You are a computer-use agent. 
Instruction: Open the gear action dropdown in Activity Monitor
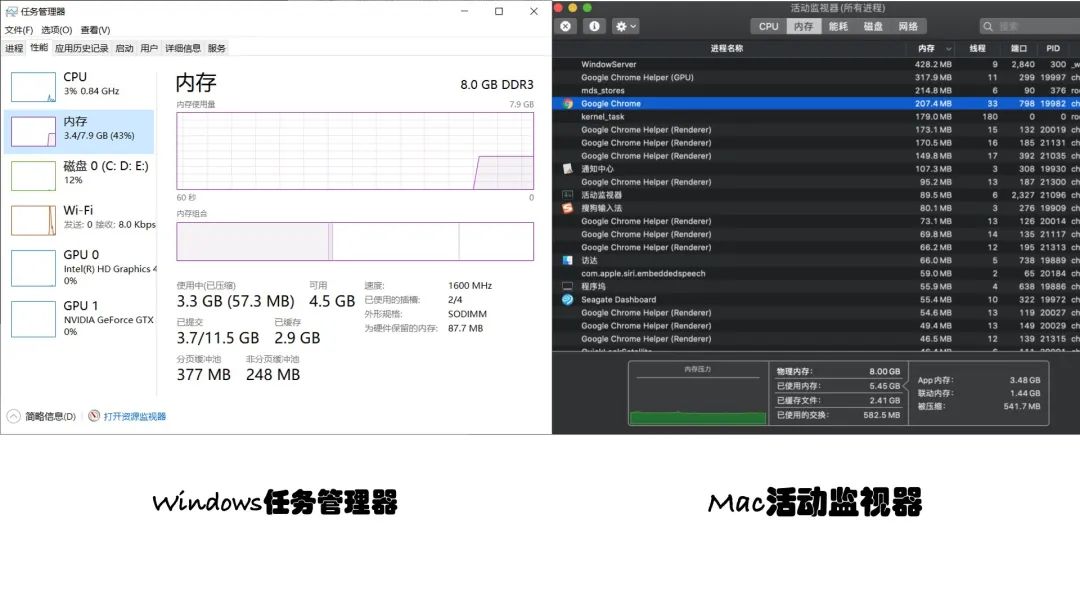coord(625,26)
